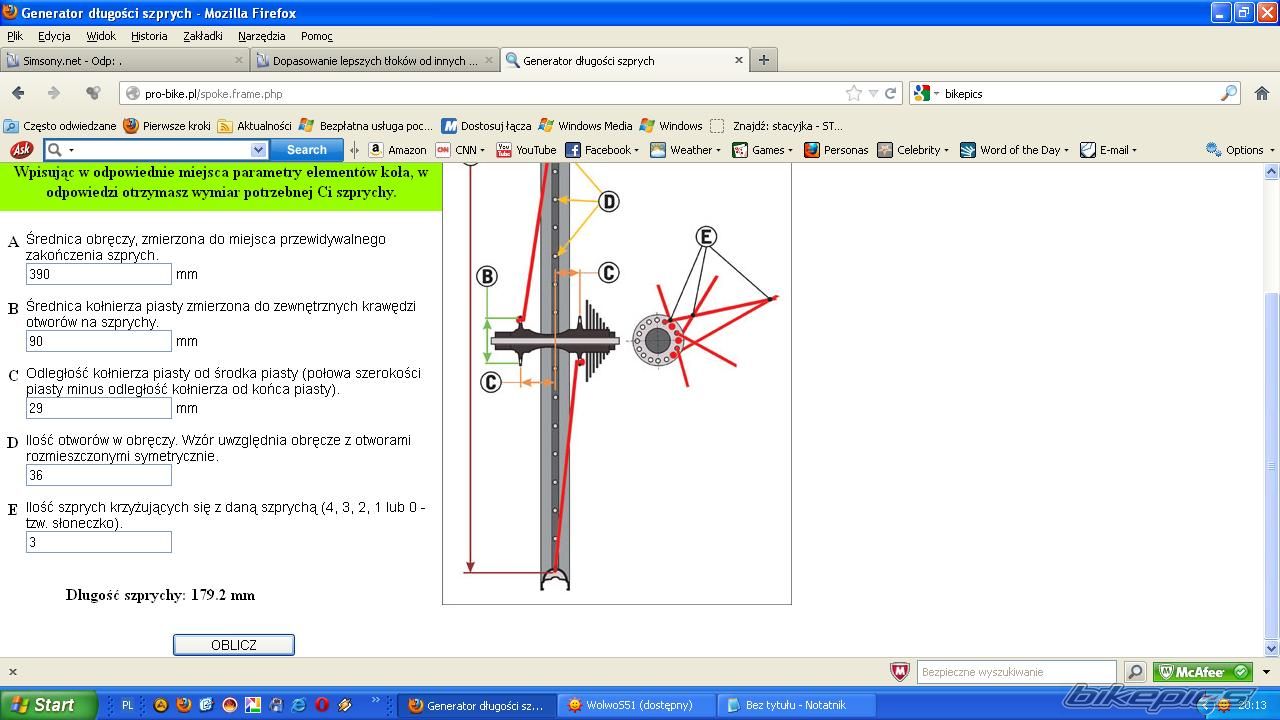Click the Firefox back arrow button
1280x720 pixels.
click(18, 93)
